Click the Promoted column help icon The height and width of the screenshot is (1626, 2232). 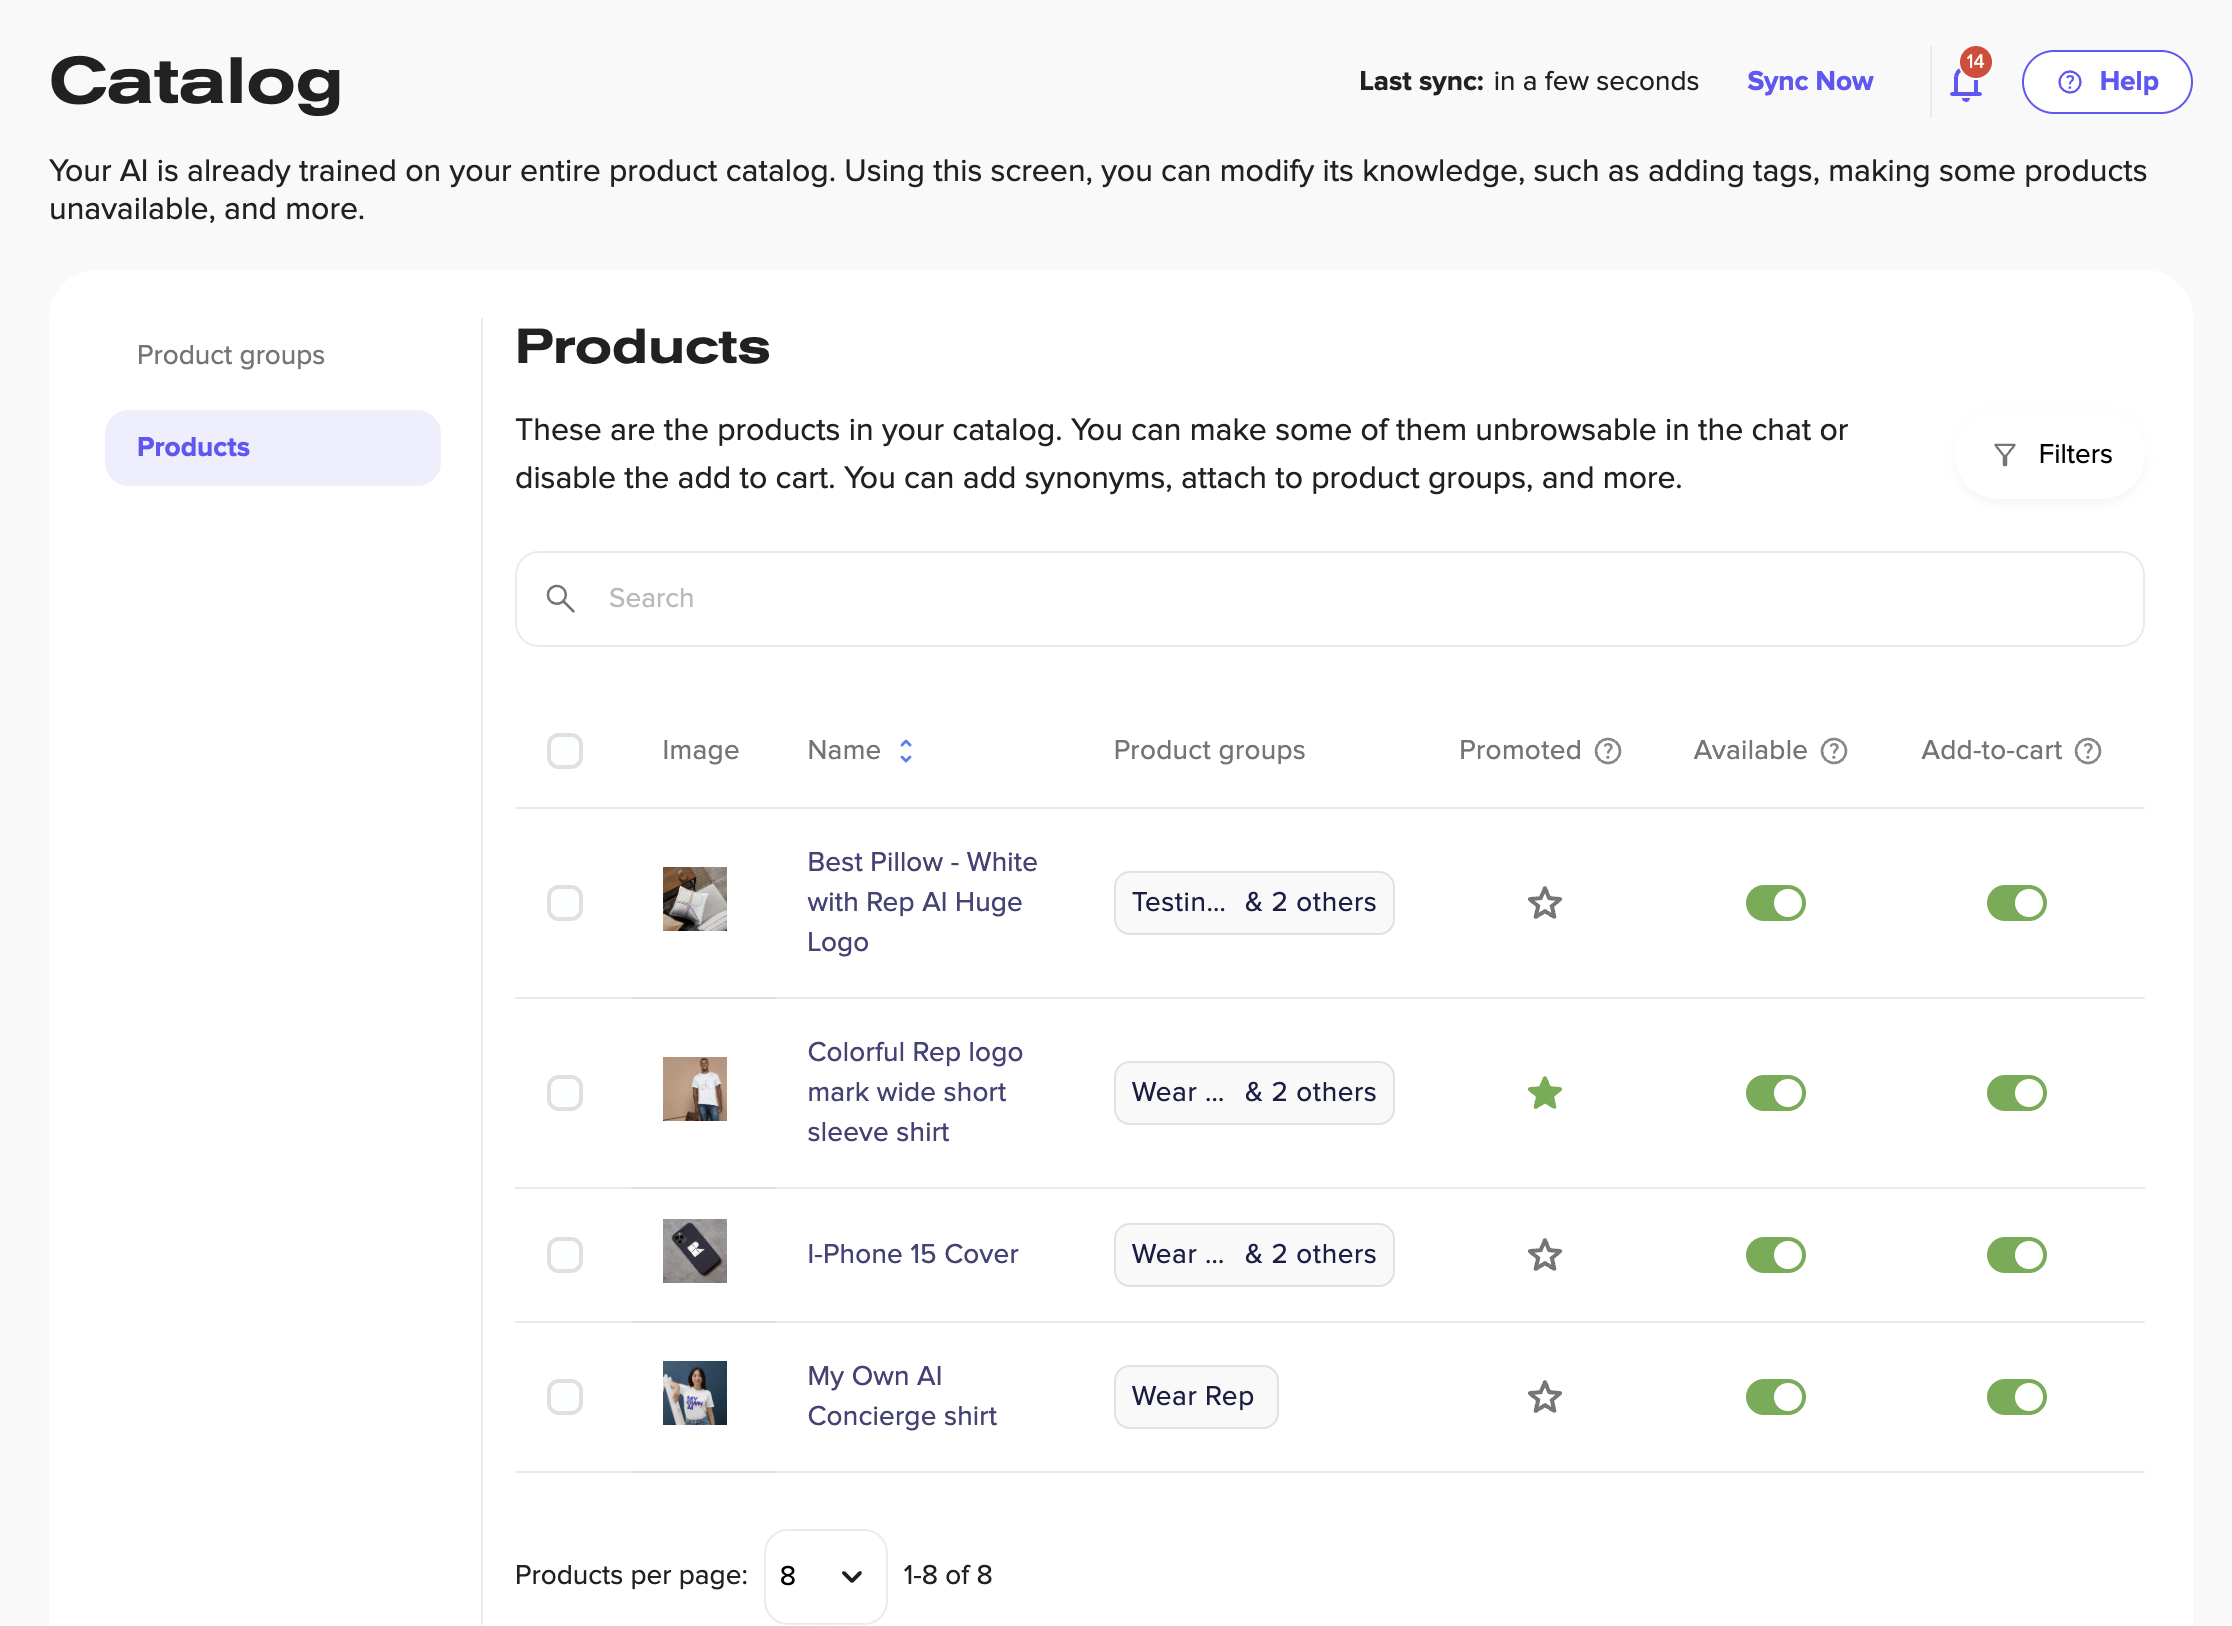1608,750
